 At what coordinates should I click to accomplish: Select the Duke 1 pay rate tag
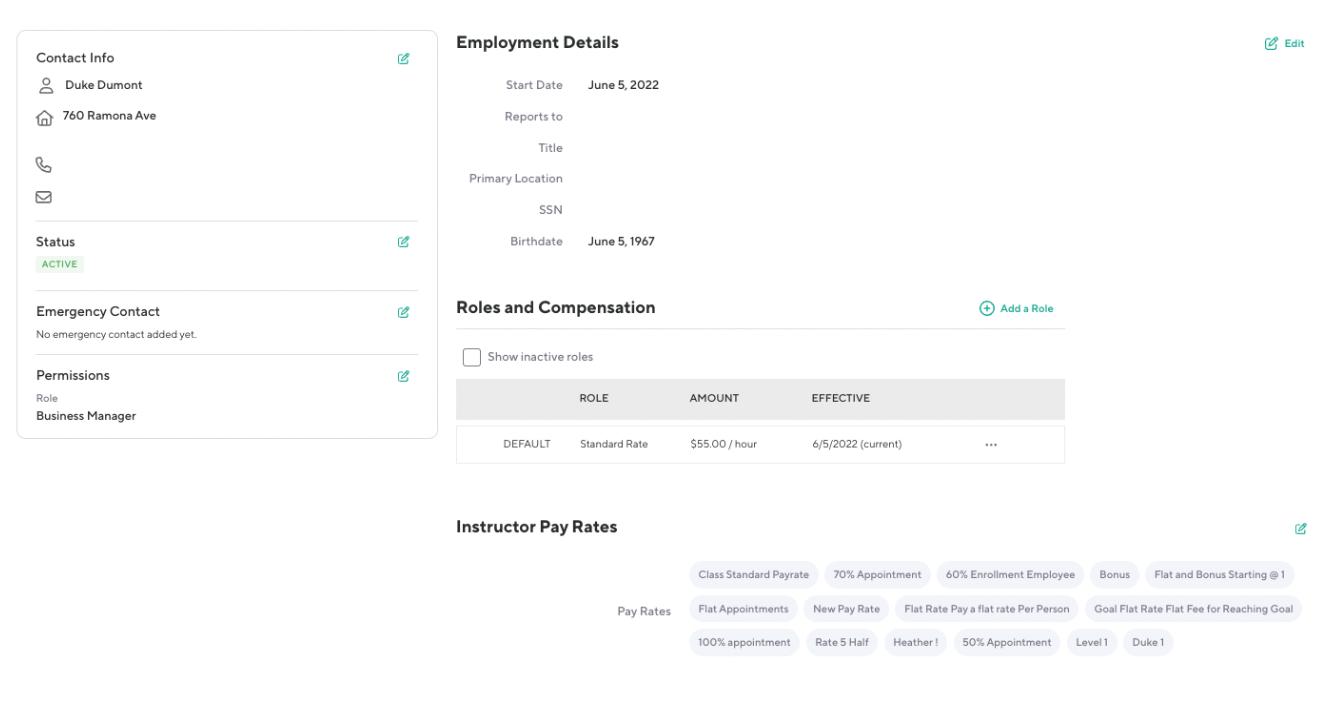(x=1147, y=642)
